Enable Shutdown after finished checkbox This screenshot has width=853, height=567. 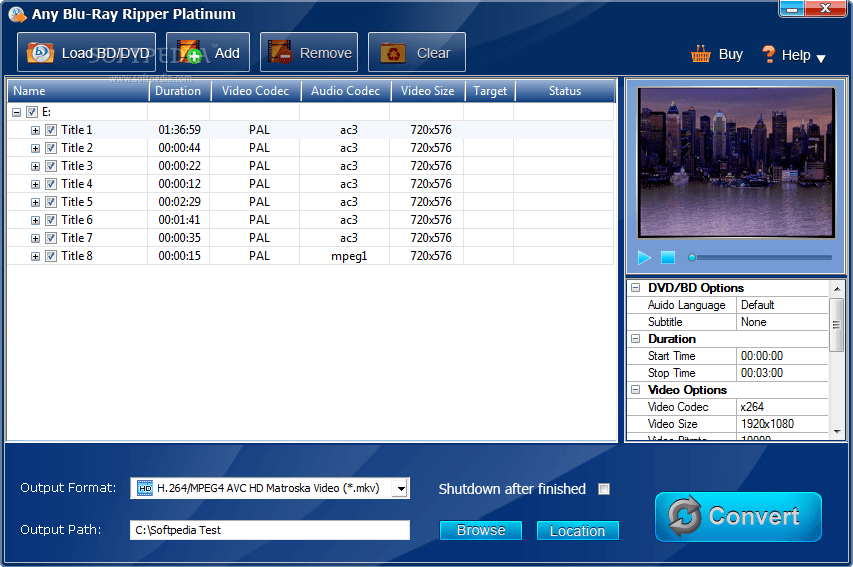click(x=604, y=489)
